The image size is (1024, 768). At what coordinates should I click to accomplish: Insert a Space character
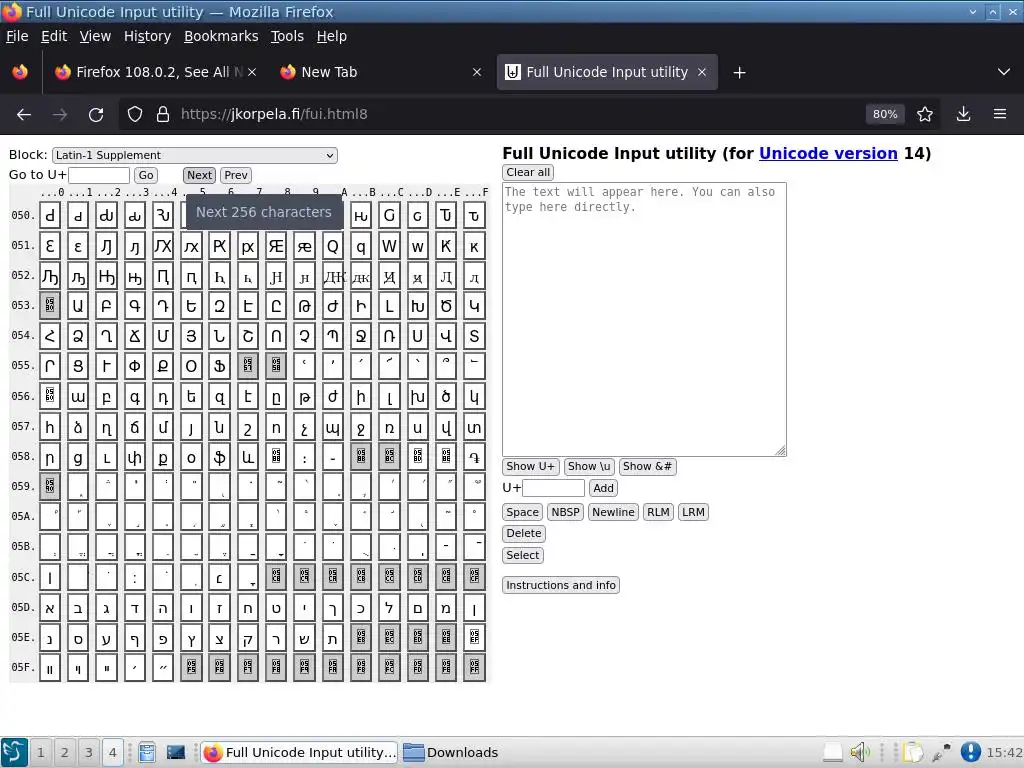[522, 512]
